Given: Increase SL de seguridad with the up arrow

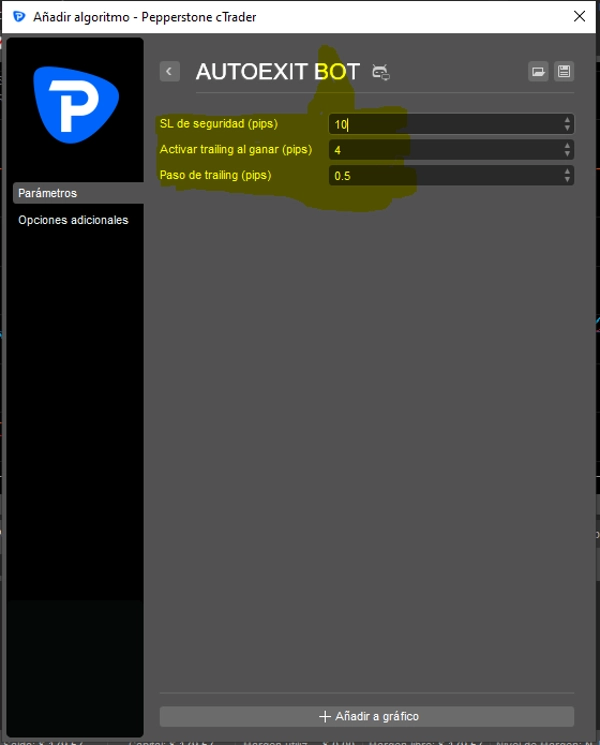Looking at the screenshot, I should click(x=567, y=120).
